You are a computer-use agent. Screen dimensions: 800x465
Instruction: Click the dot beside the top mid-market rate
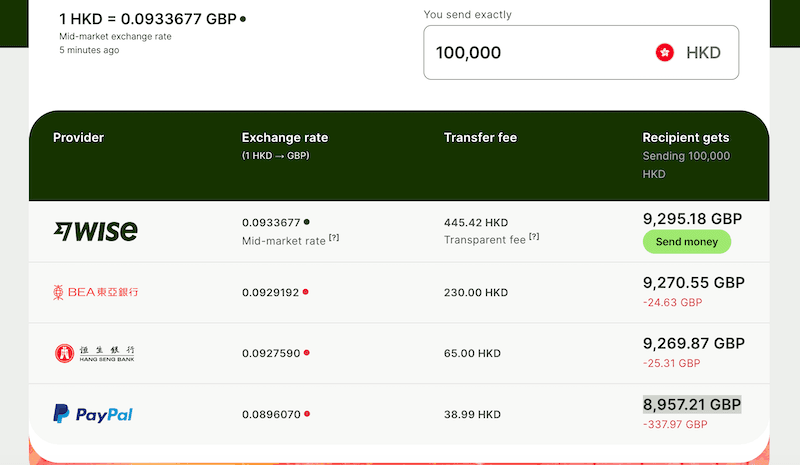tap(243, 19)
